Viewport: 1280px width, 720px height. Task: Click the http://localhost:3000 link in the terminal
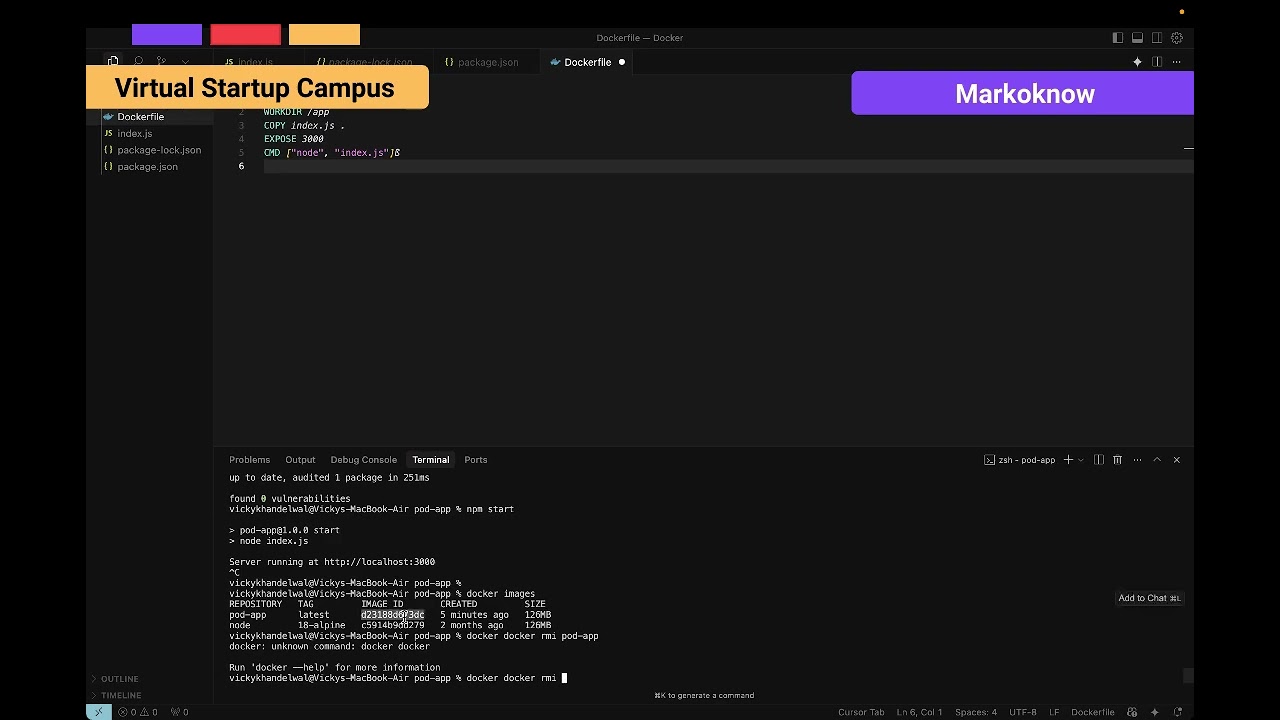379,562
